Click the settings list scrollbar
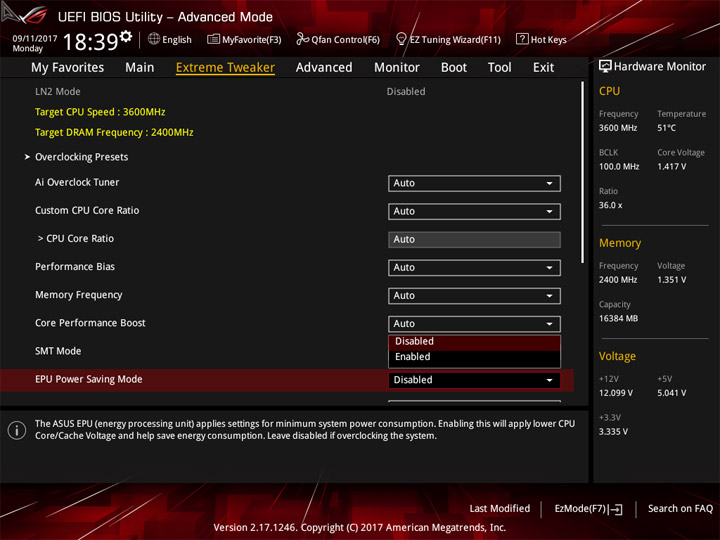Viewport: 720px width, 540px height. click(582, 172)
